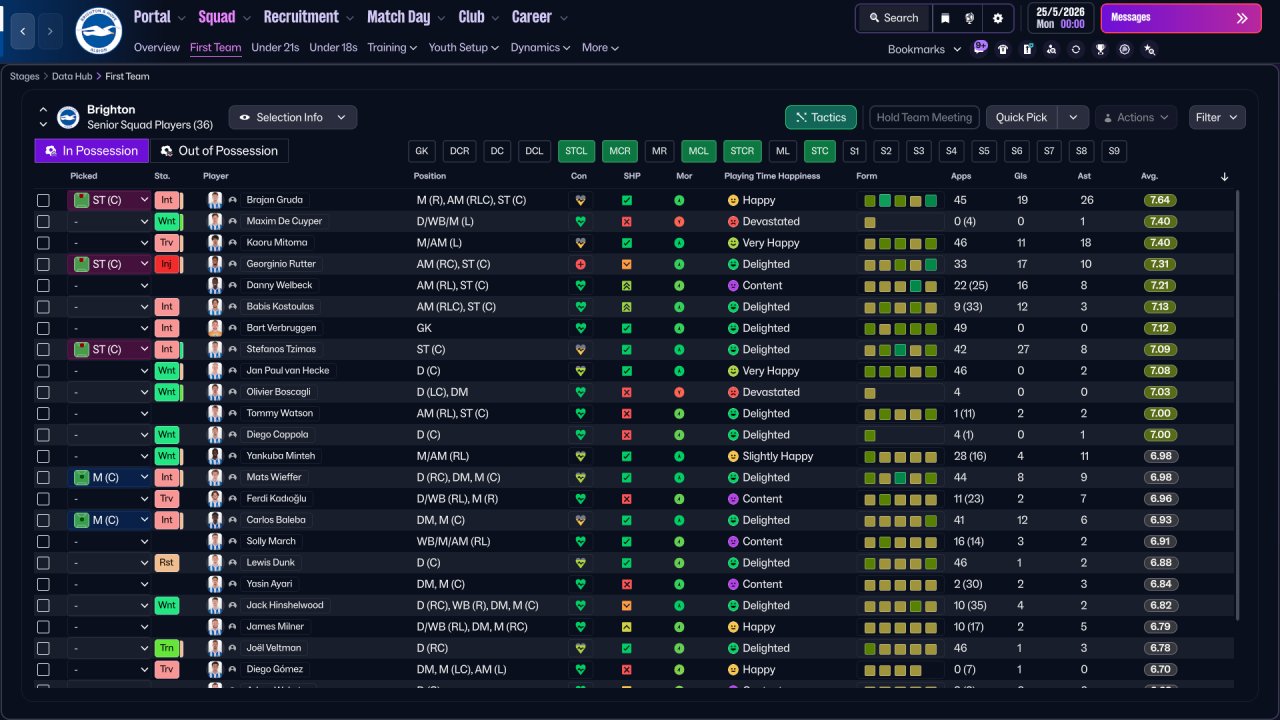Image resolution: width=1280 pixels, height=720 pixels.
Task: Click Maxim De Cuyper's red sharpness icon
Action: 627,221
